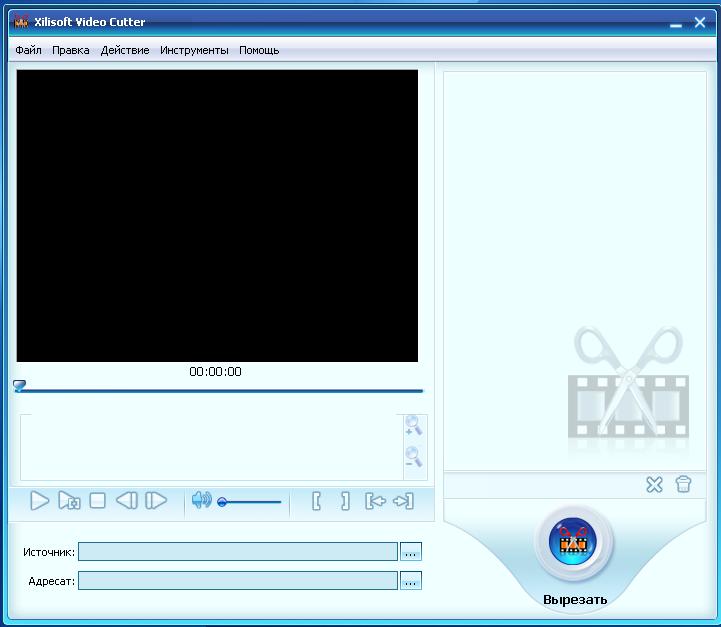Zoom out on the timeline
Screen dimensions: 721x627
[414, 456]
